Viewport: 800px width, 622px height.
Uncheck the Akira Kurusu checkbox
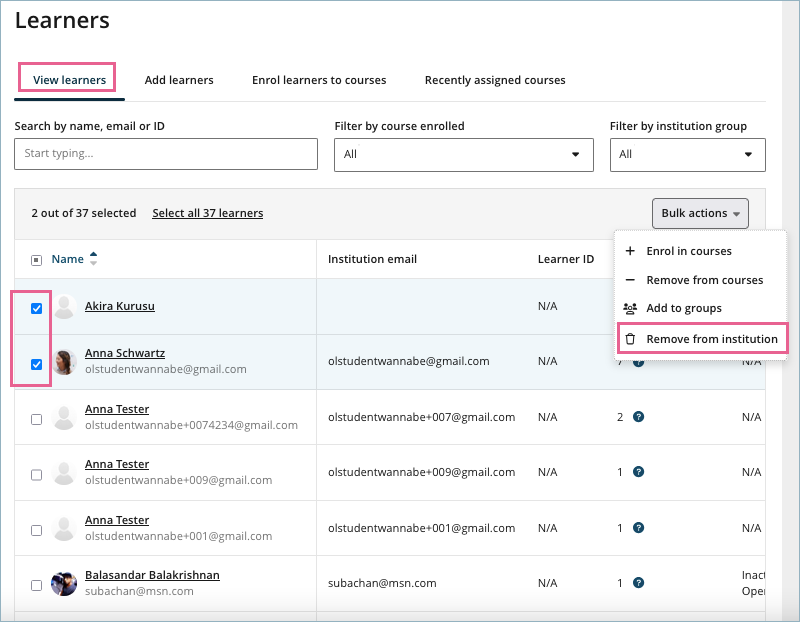(x=37, y=308)
